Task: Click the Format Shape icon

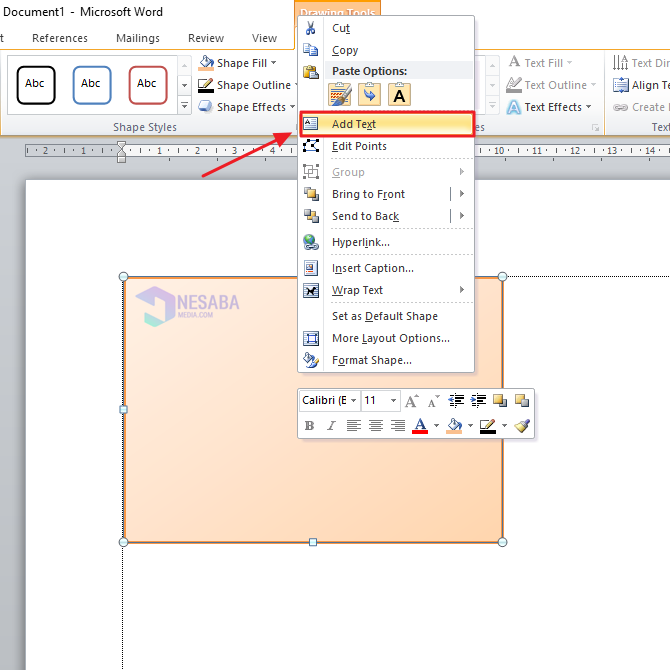Action: (311, 360)
